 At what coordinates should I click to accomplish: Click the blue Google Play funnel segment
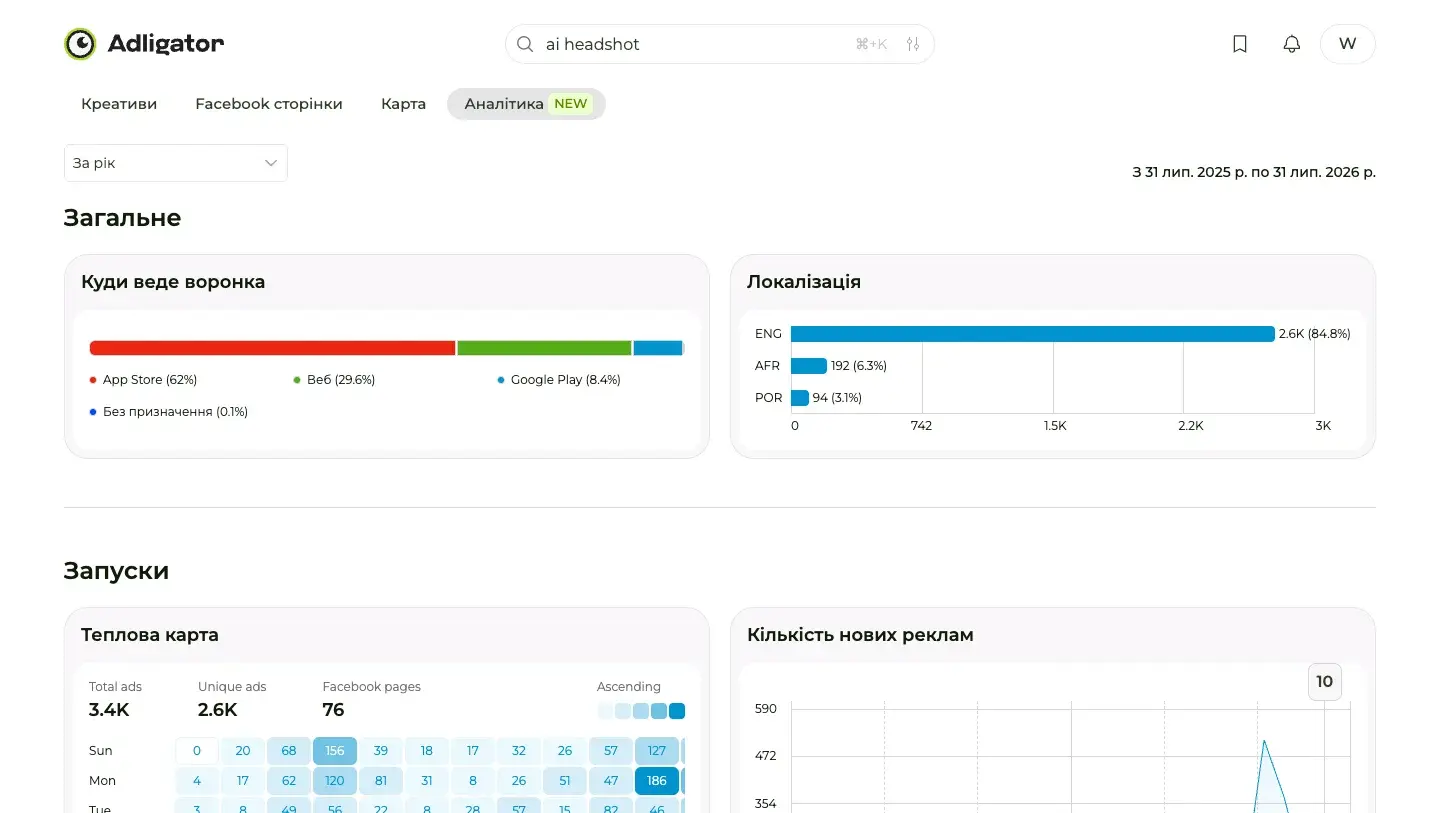(657, 348)
